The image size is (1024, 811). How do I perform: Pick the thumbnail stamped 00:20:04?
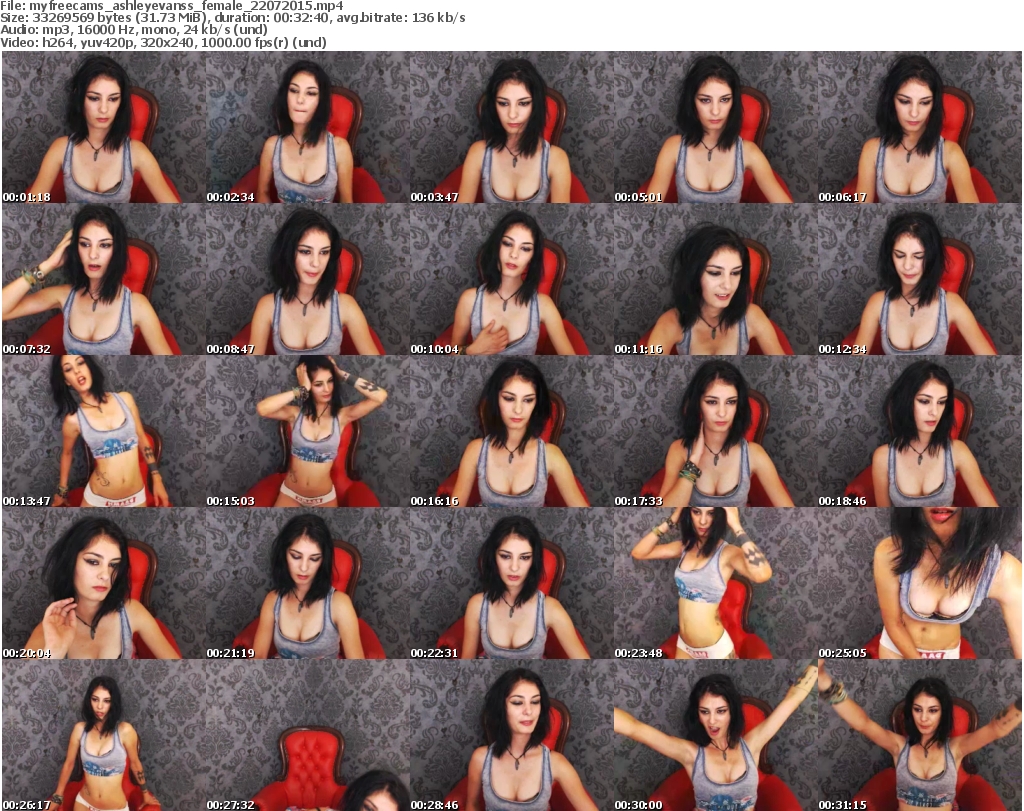click(x=104, y=583)
